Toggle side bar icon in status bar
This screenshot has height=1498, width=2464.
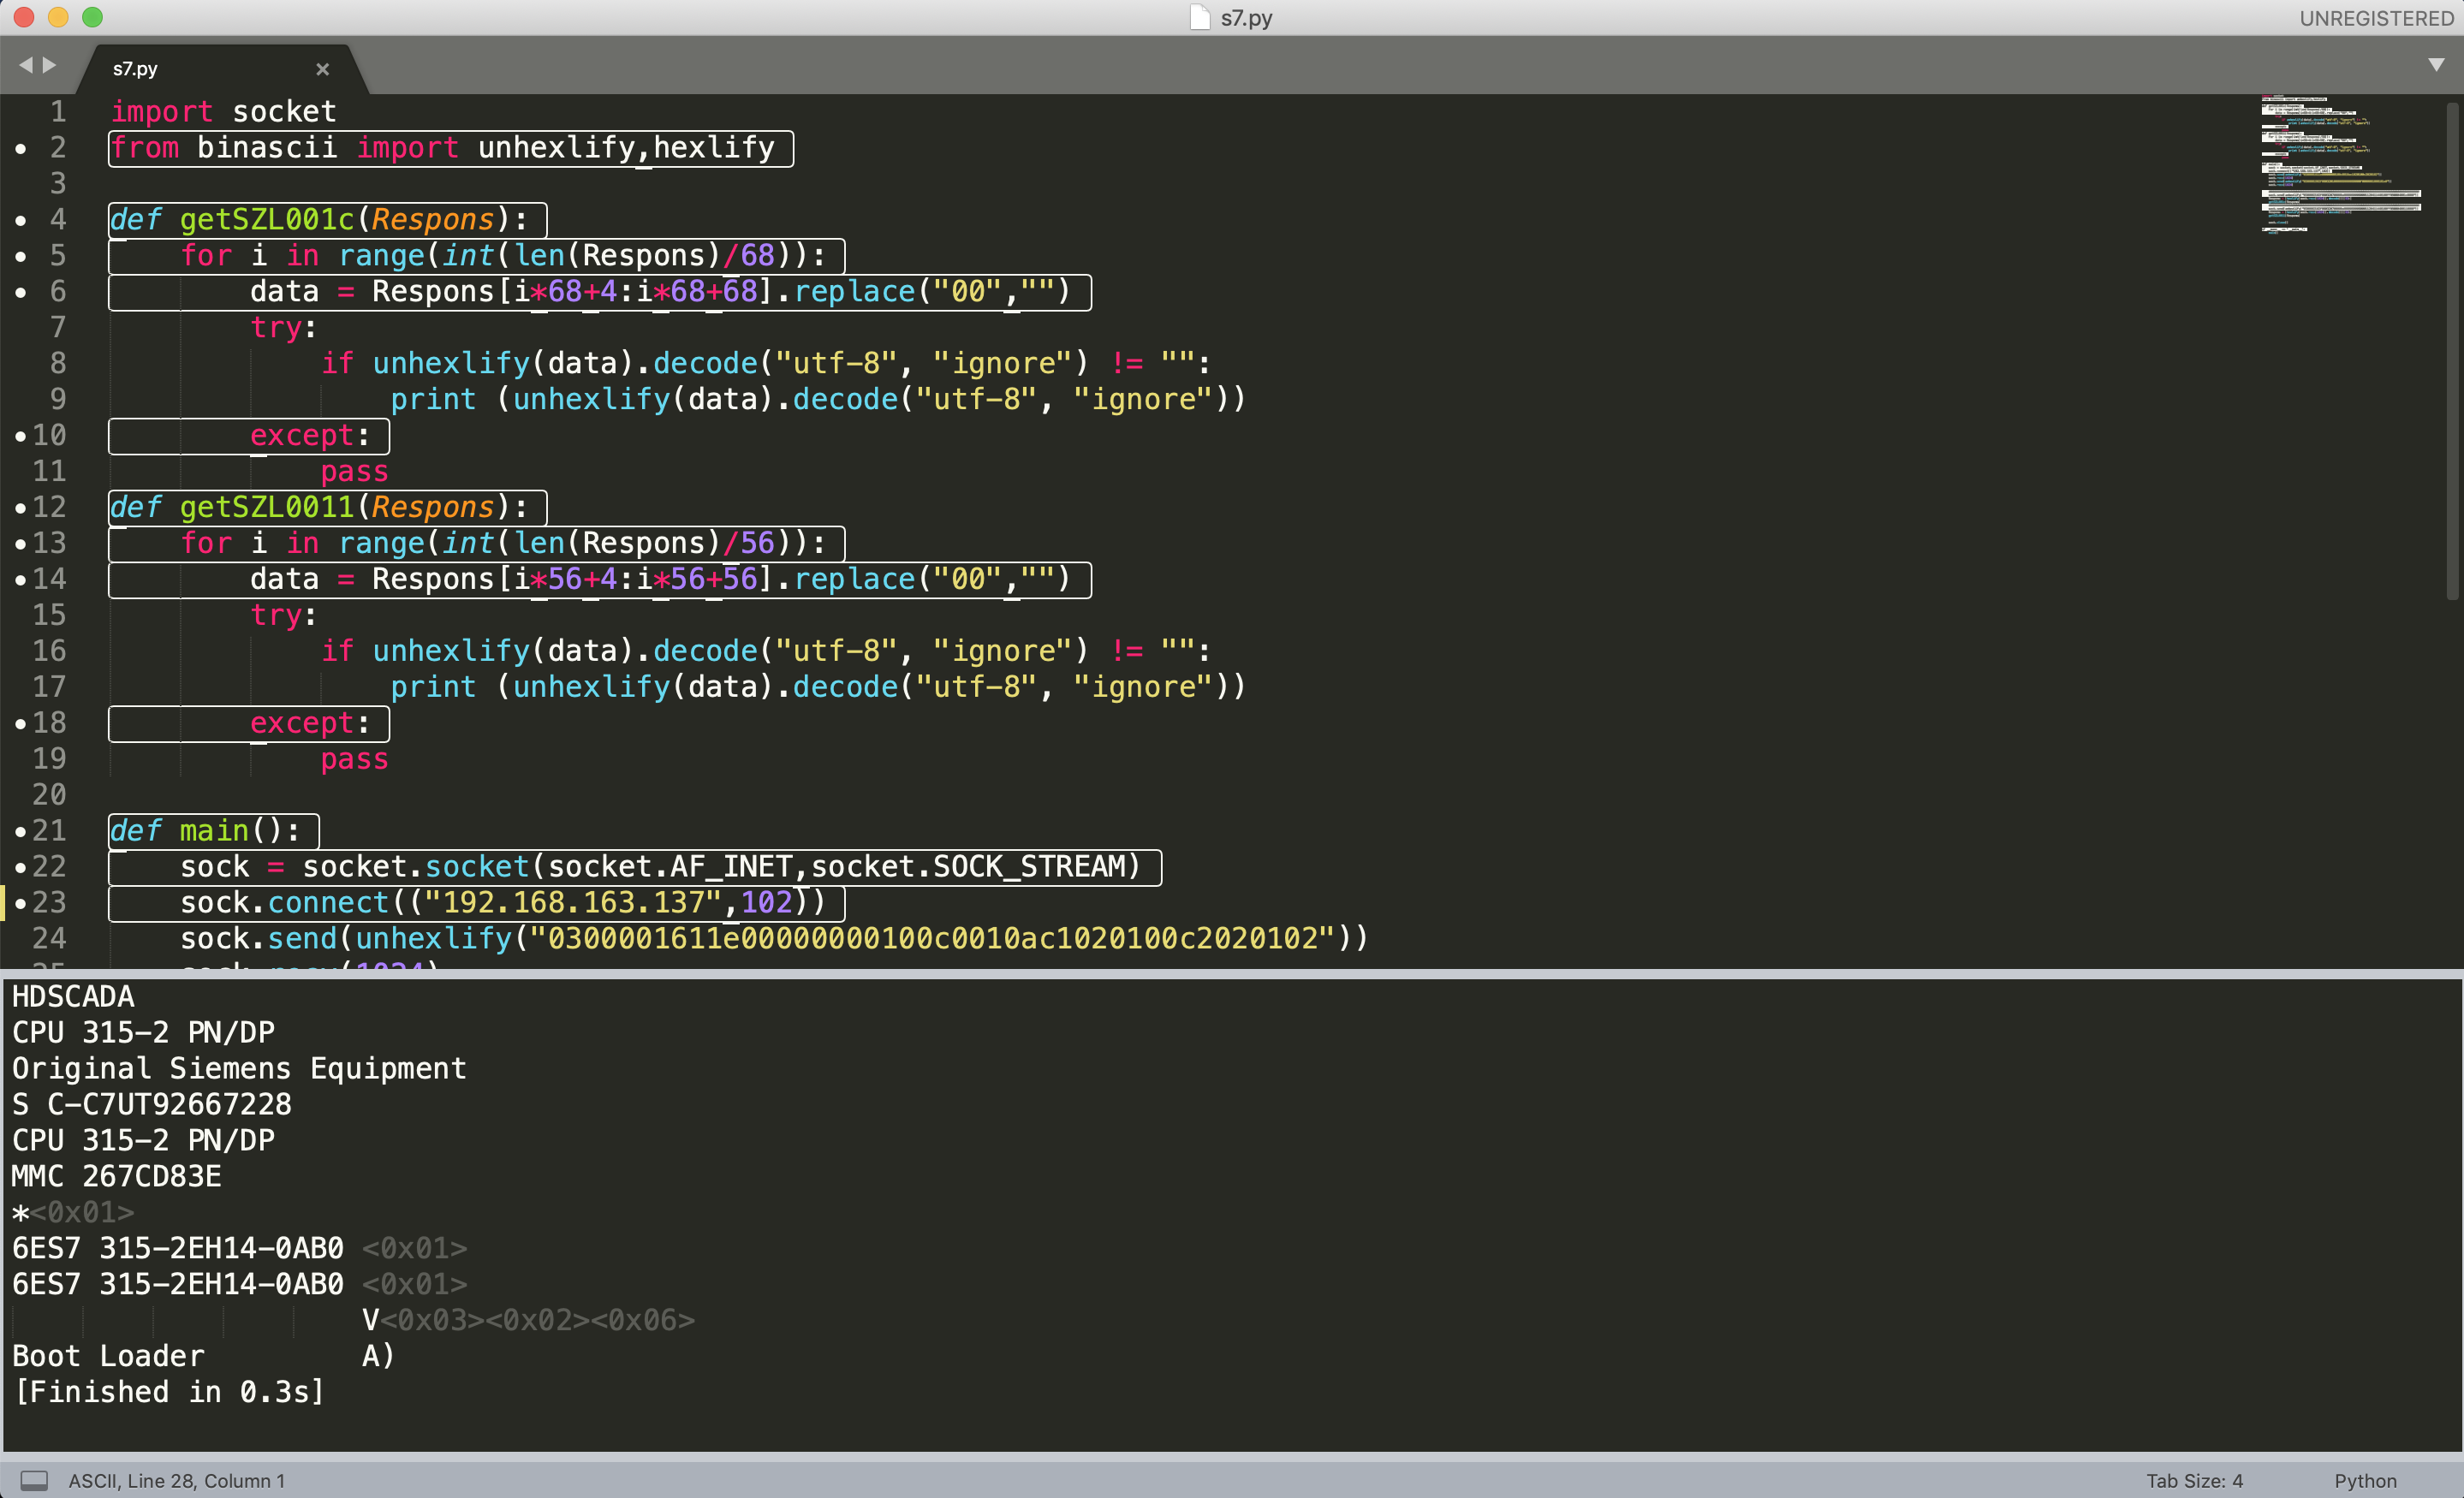34,1480
